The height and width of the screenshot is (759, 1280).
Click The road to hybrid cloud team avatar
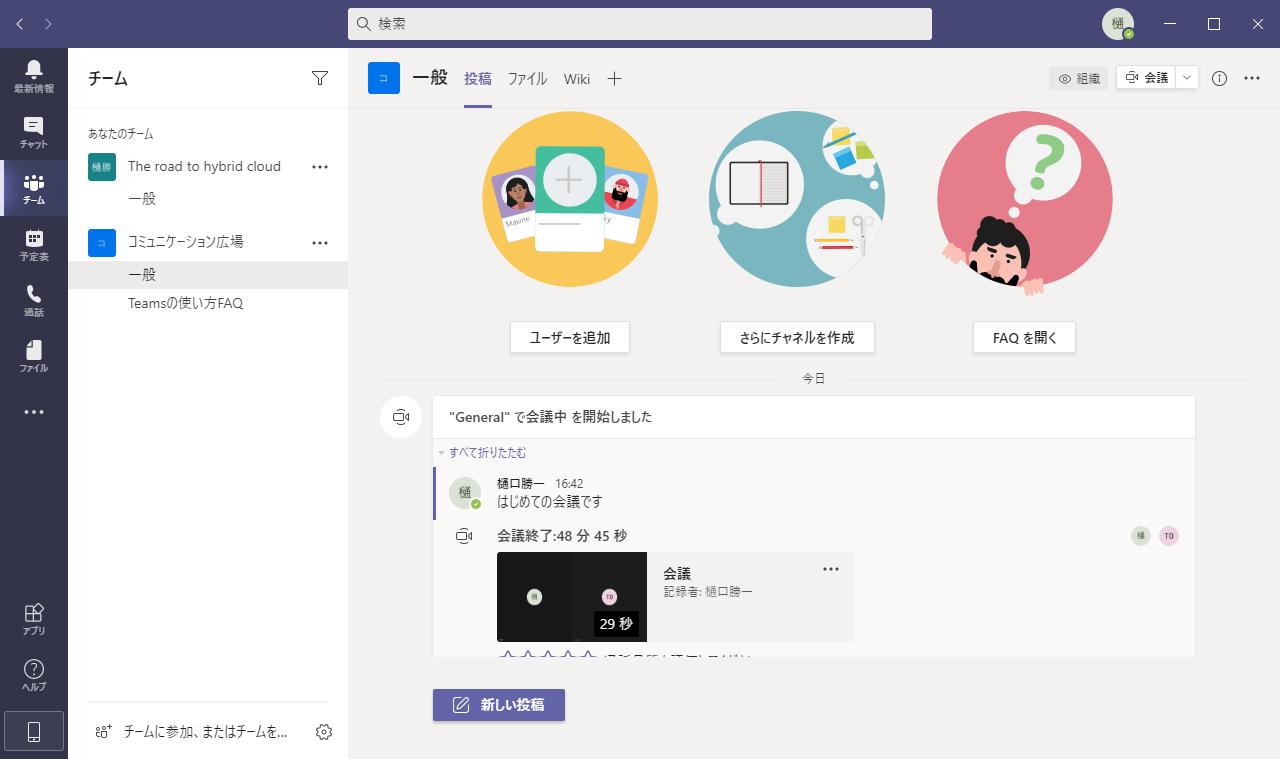102,167
